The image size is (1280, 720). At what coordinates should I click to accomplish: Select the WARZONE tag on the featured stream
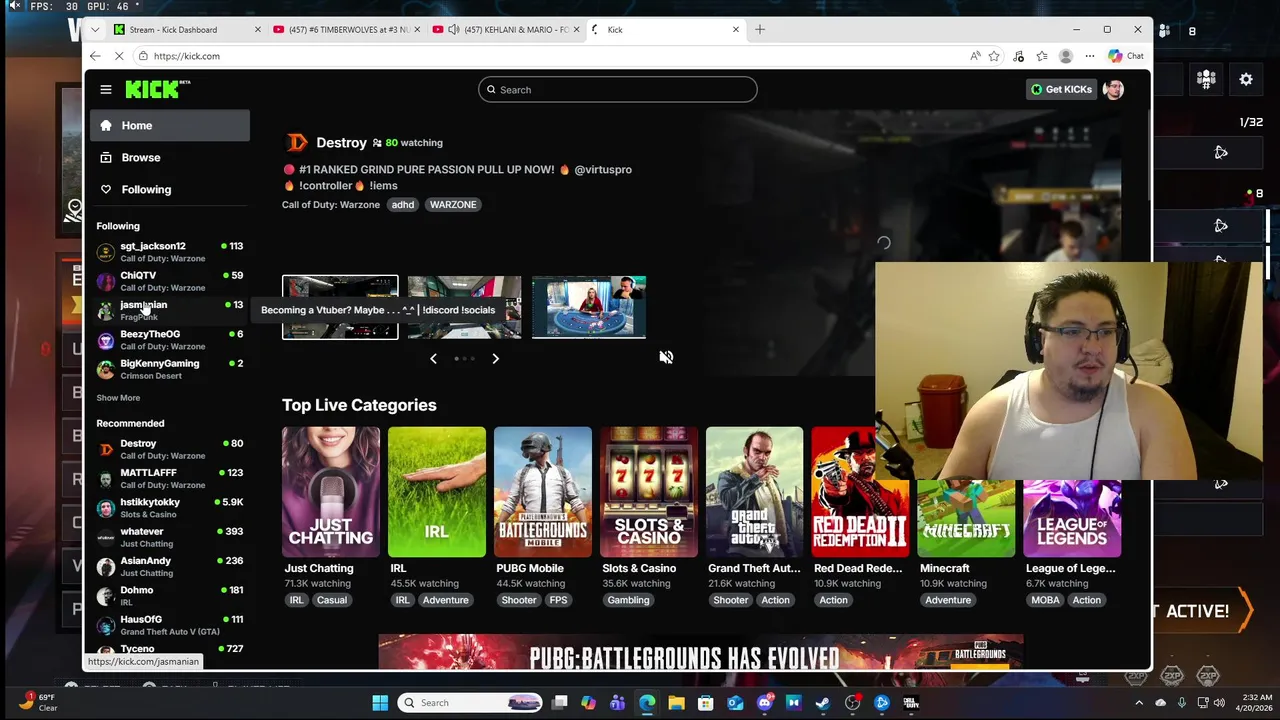coord(453,205)
